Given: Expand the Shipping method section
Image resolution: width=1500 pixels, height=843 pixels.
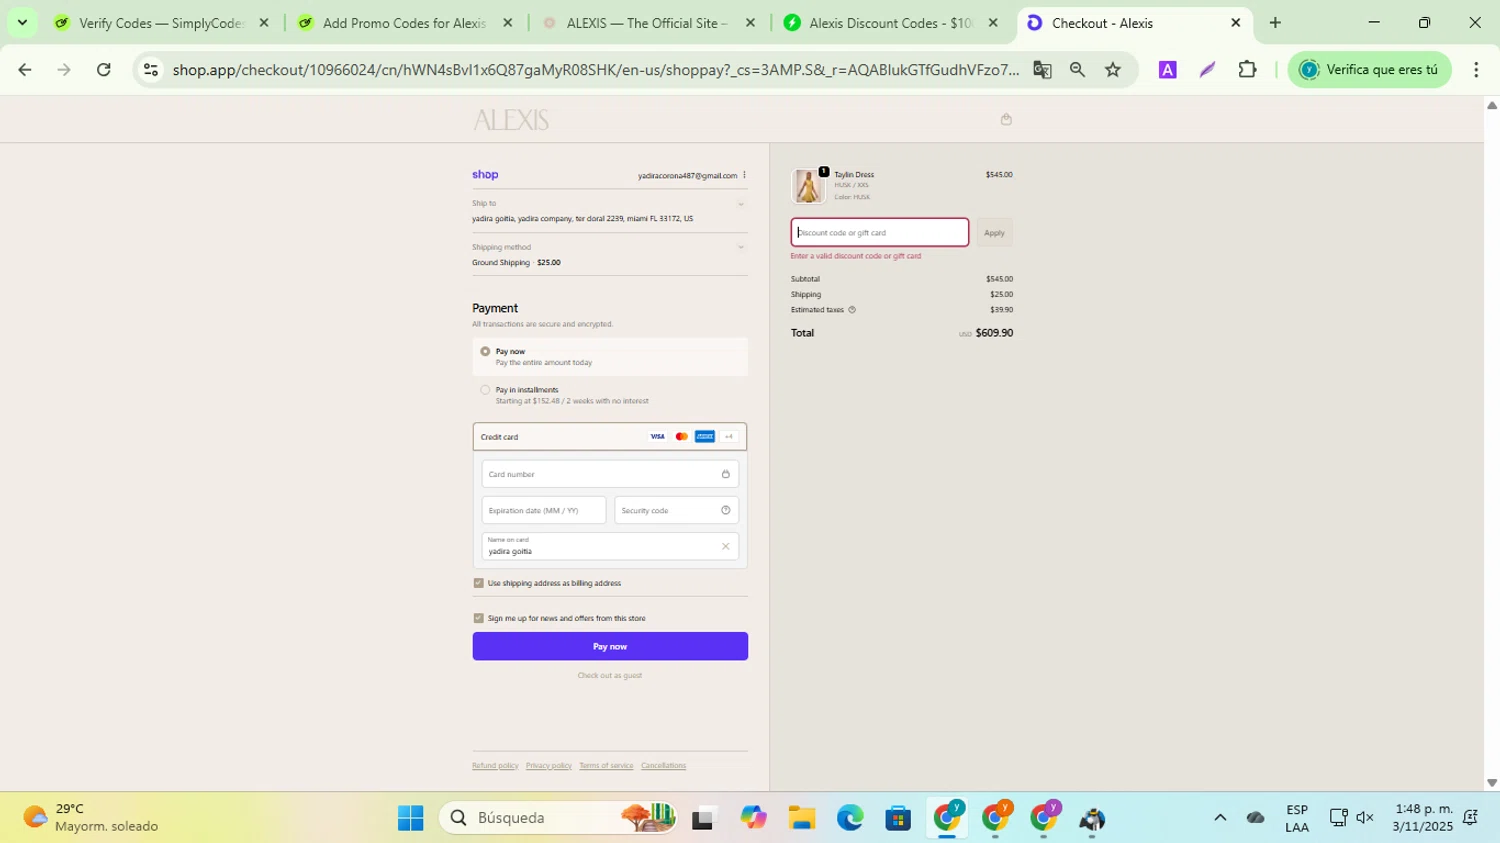Looking at the screenshot, I should point(741,247).
